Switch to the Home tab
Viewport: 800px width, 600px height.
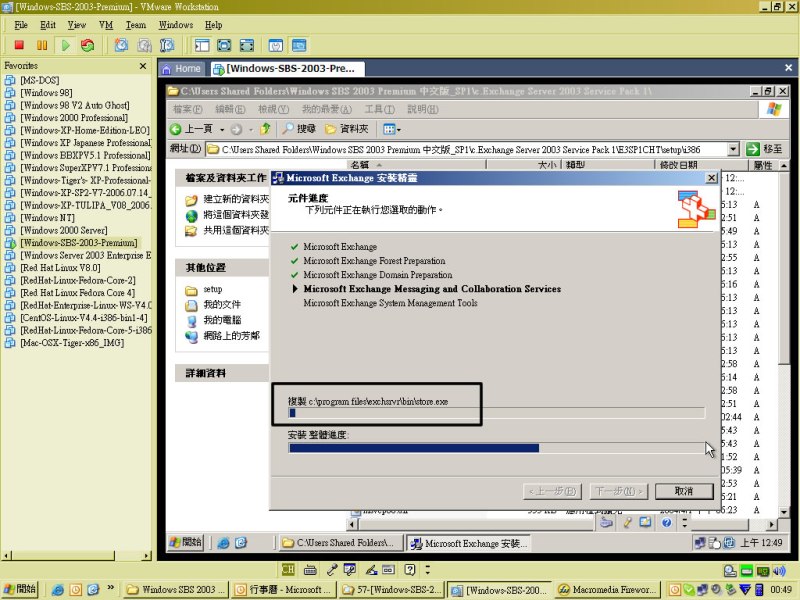(x=182, y=68)
